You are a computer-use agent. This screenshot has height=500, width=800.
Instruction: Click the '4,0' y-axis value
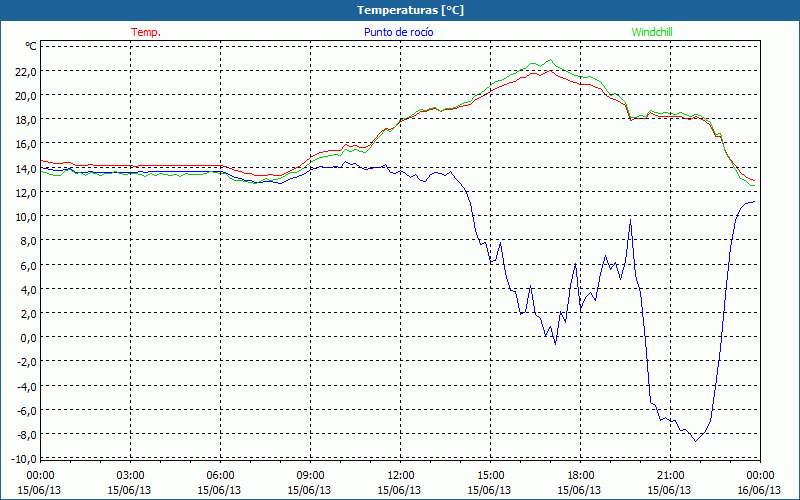[x=29, y=289]
